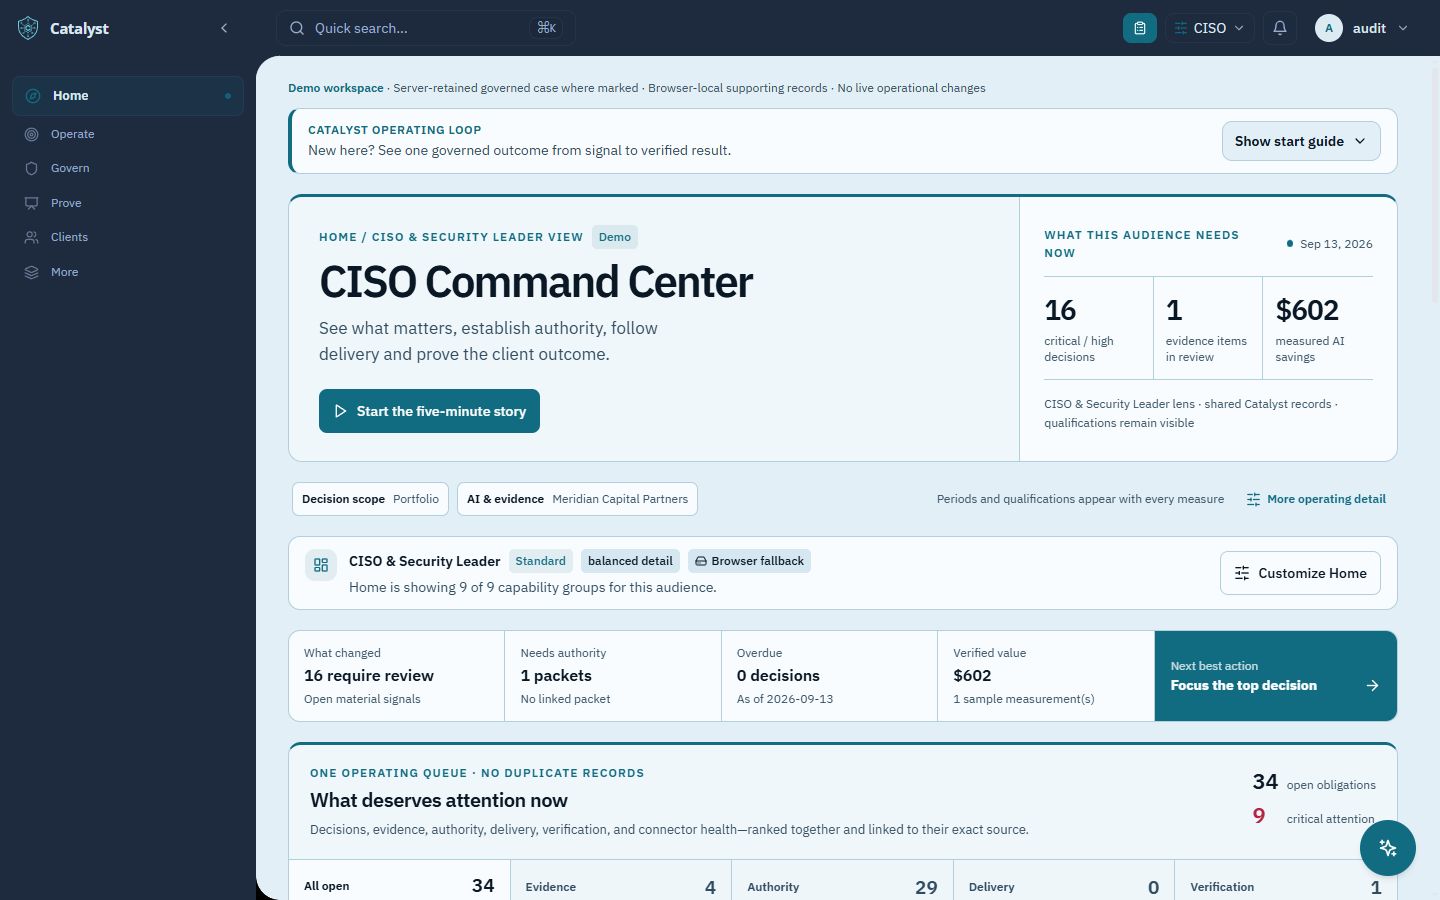Image resolution: width=1440 pixels, height=900 pixels.
Task: Expand the Show start guide panel
Action: click(x=1301, y=141)
